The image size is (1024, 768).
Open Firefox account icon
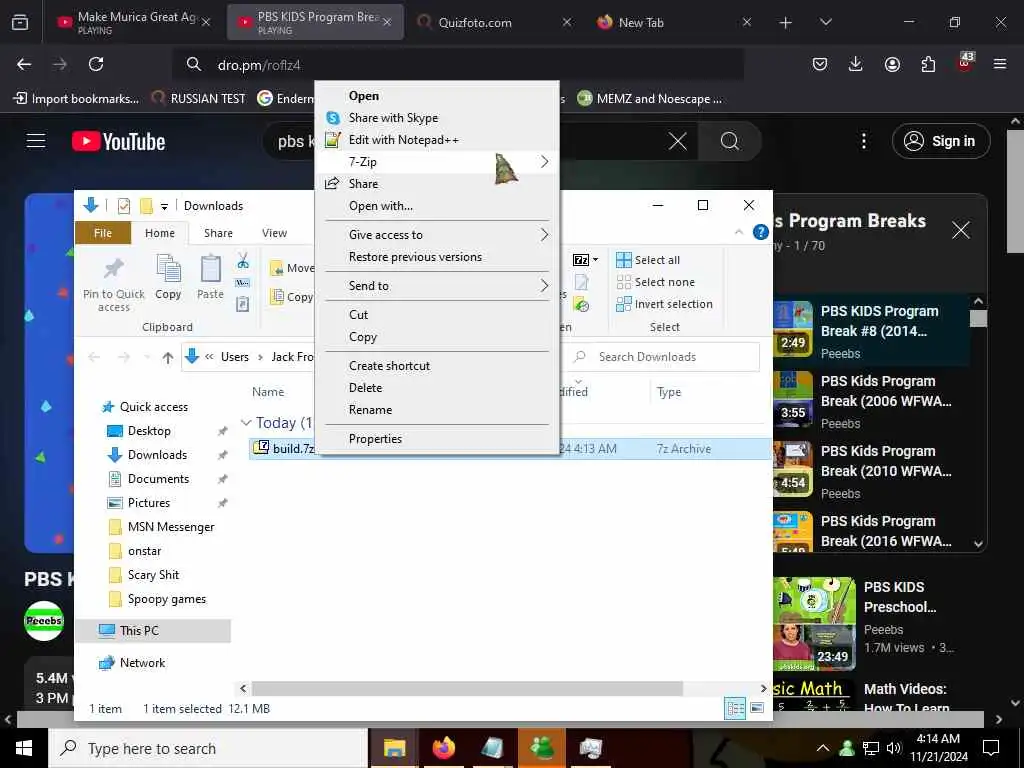pos(892,64)
